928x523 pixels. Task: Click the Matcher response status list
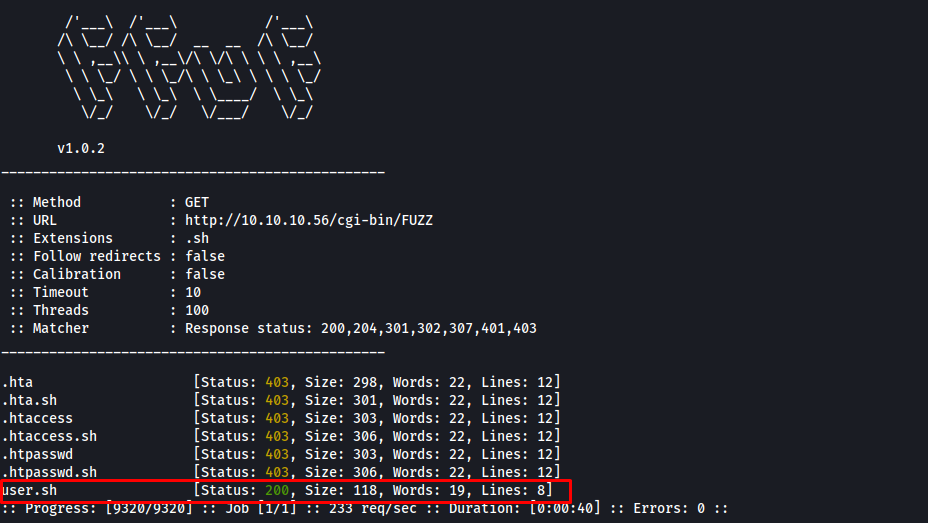point(361,328)
